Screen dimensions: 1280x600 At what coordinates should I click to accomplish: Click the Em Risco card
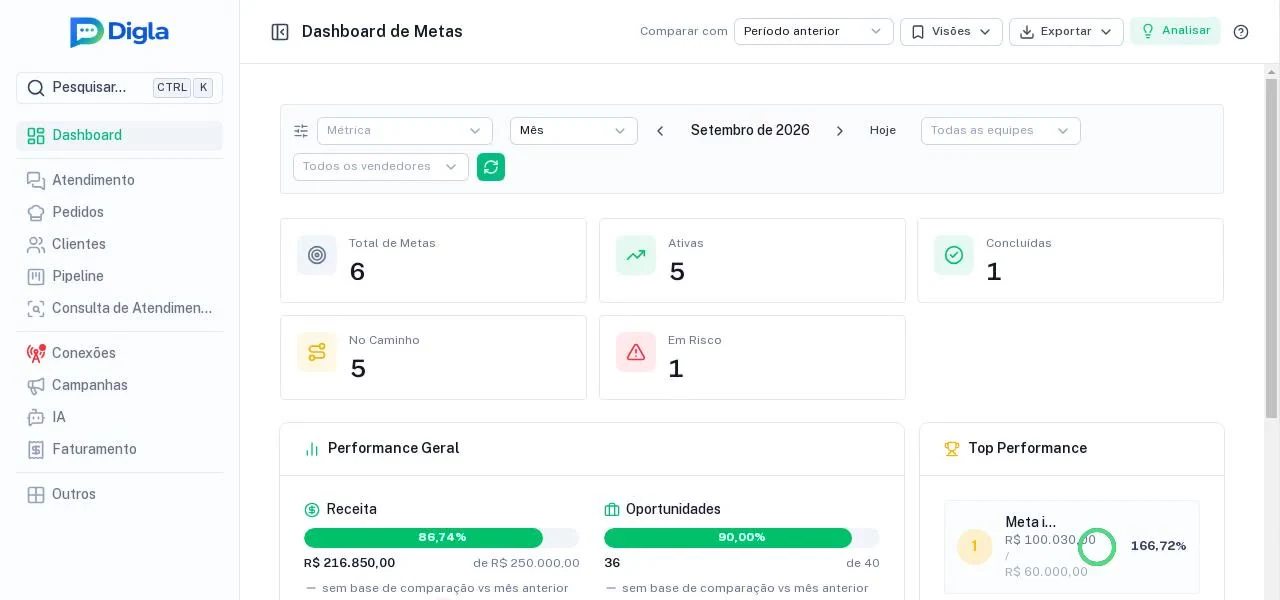(752, 357)
